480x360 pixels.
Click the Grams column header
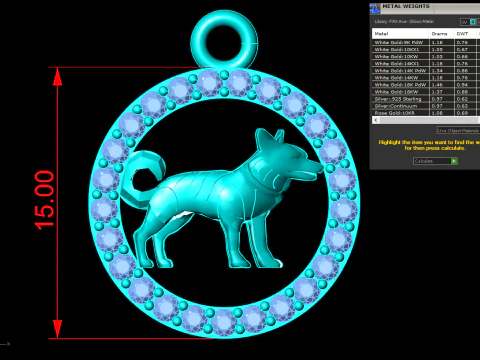click(x=441, y=34)
